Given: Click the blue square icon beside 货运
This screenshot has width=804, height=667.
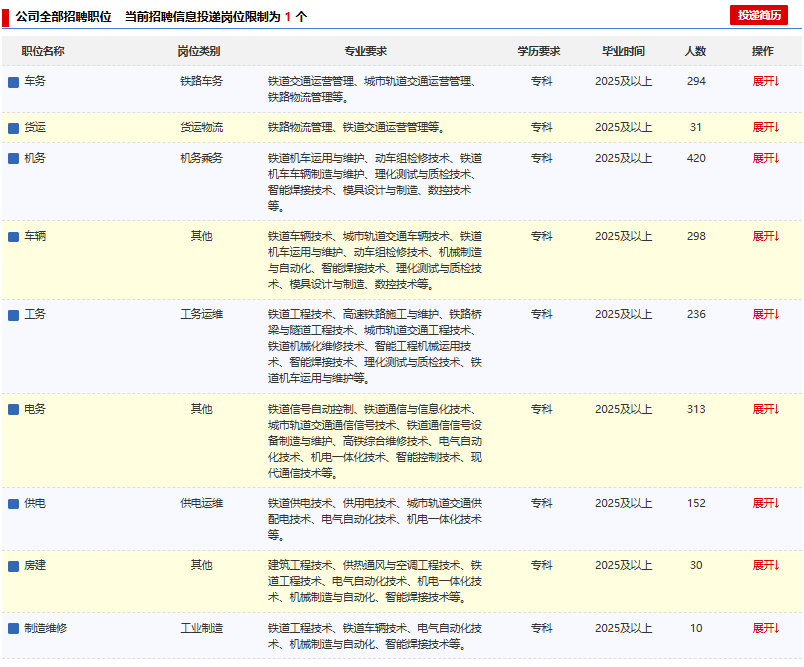Looking at the screenshot, I should point(13,128).
